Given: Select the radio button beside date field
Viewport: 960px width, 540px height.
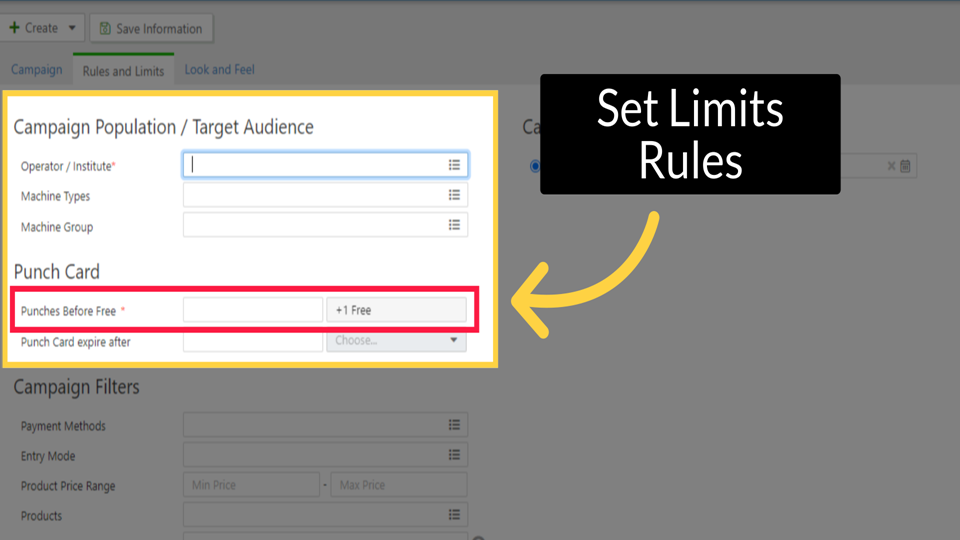Looking at the screenshot, I should 535,166.
